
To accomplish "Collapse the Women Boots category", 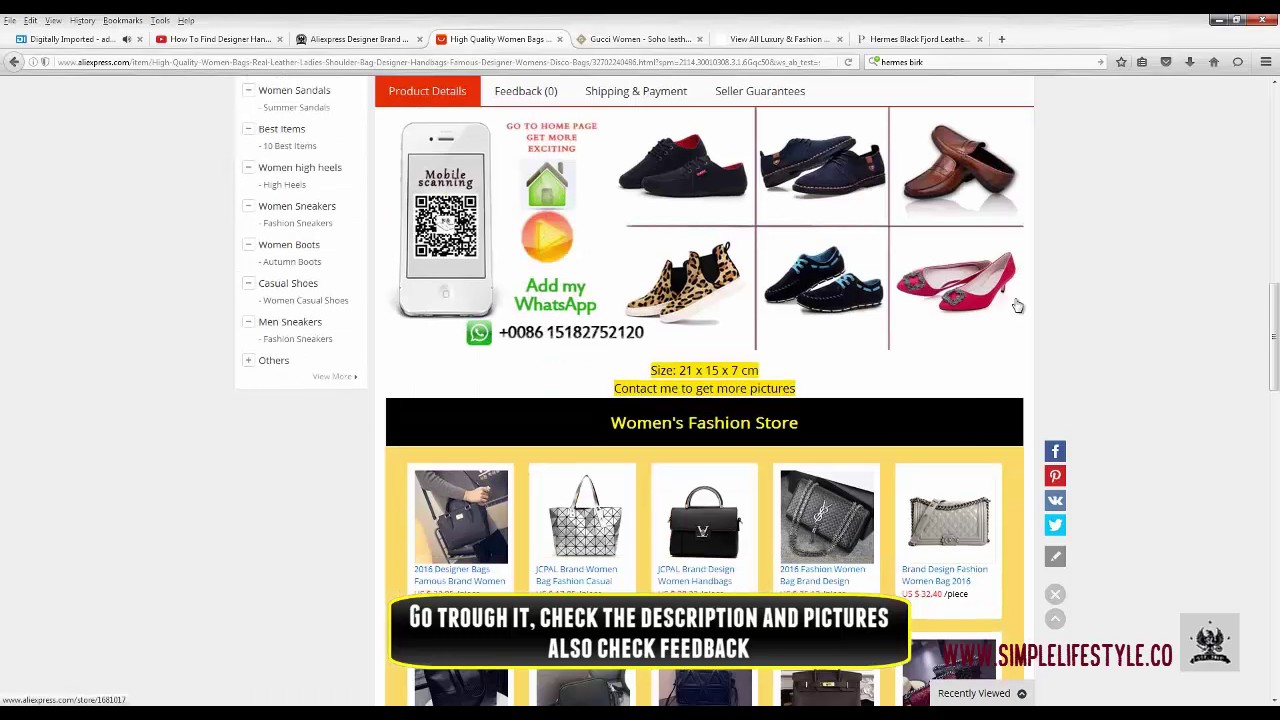I will 248,244.
